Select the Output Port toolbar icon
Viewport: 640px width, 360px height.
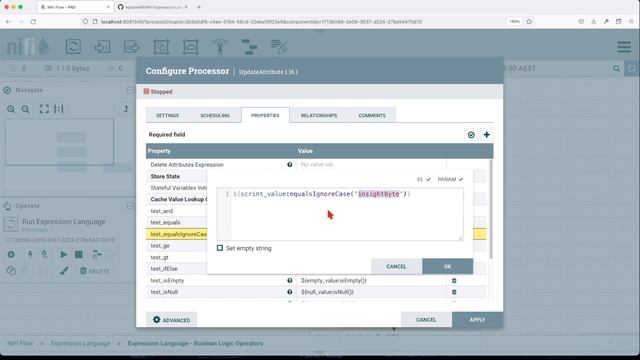pyautogui.click(x=131, y=47)
